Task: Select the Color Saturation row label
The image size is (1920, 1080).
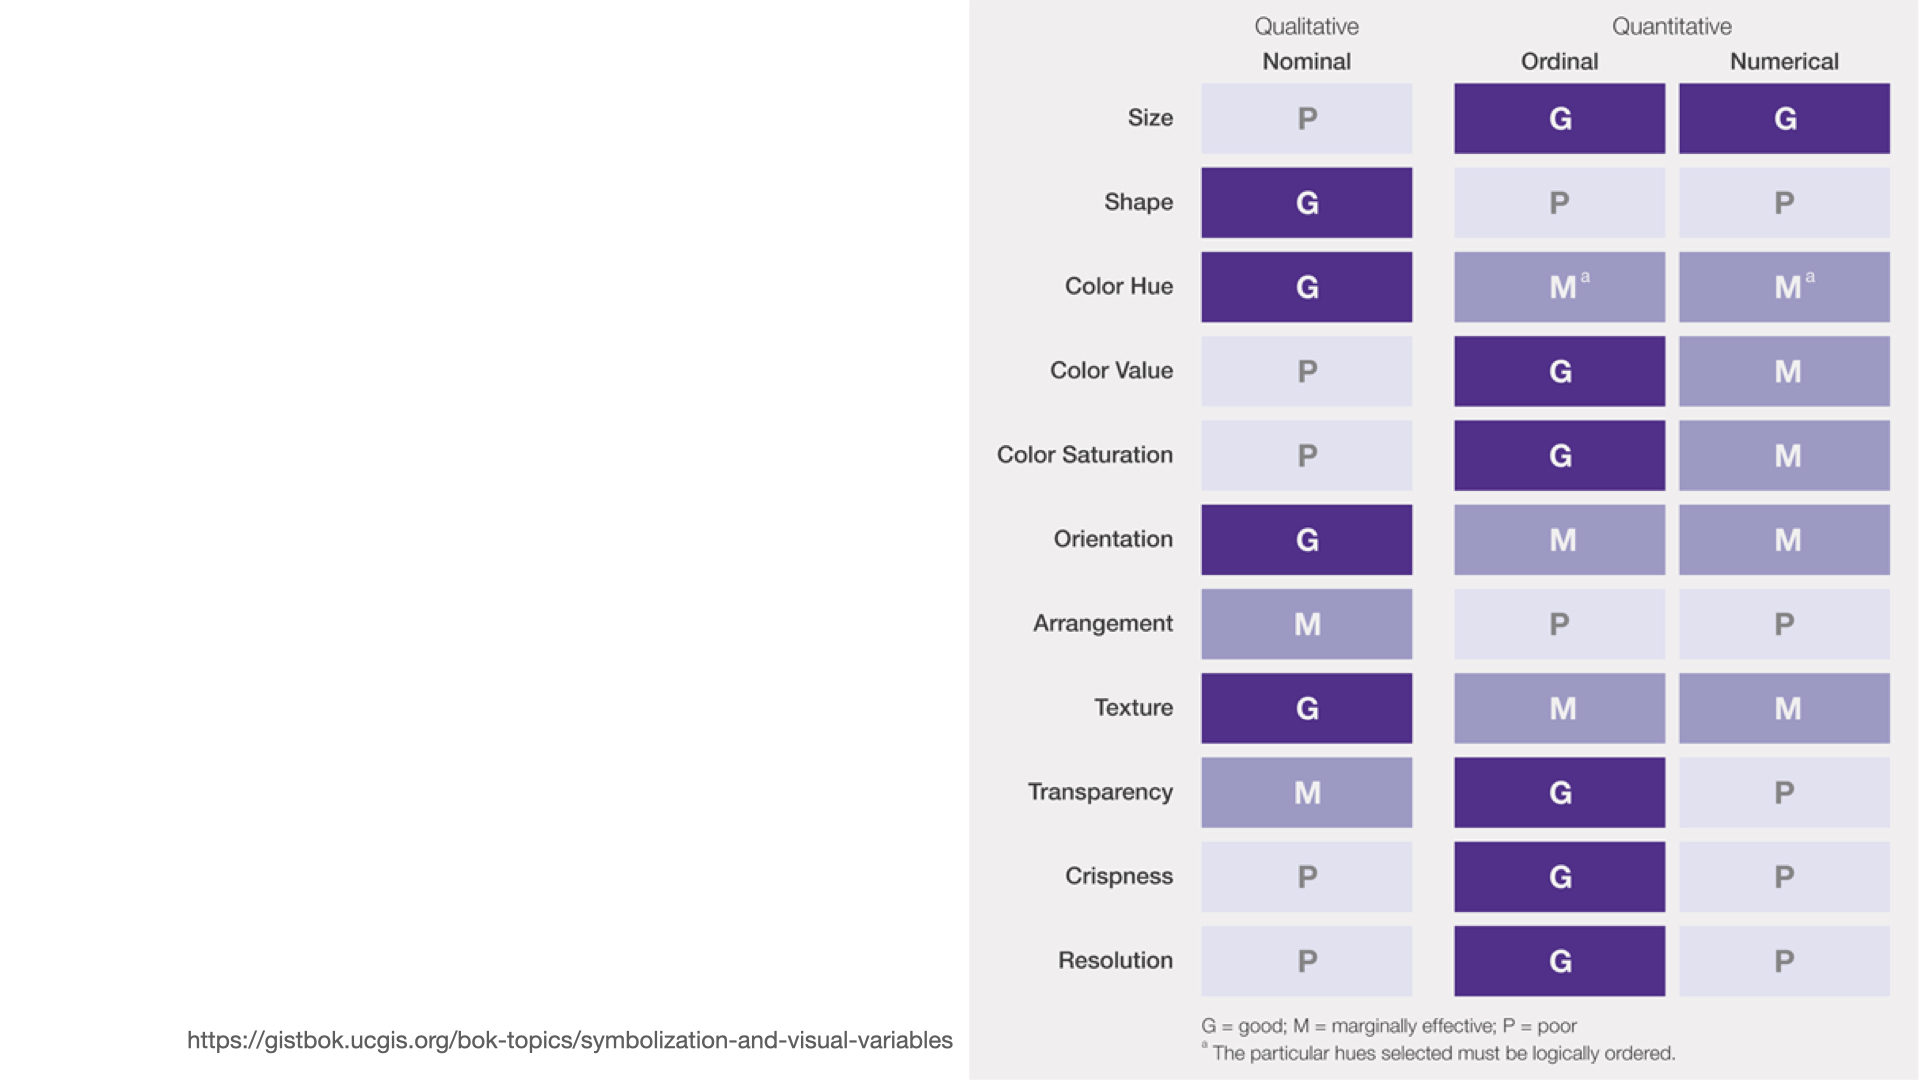Action: (x=1084, y=455)
